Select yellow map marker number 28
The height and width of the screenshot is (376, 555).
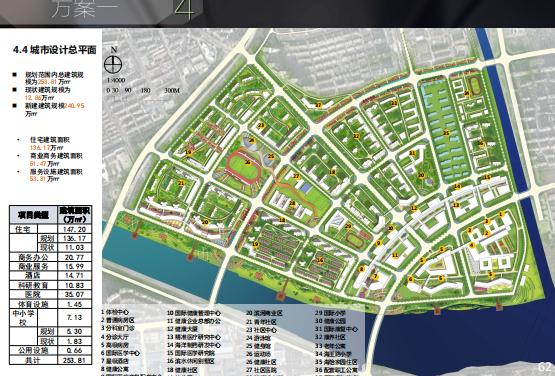coord(292,203)
